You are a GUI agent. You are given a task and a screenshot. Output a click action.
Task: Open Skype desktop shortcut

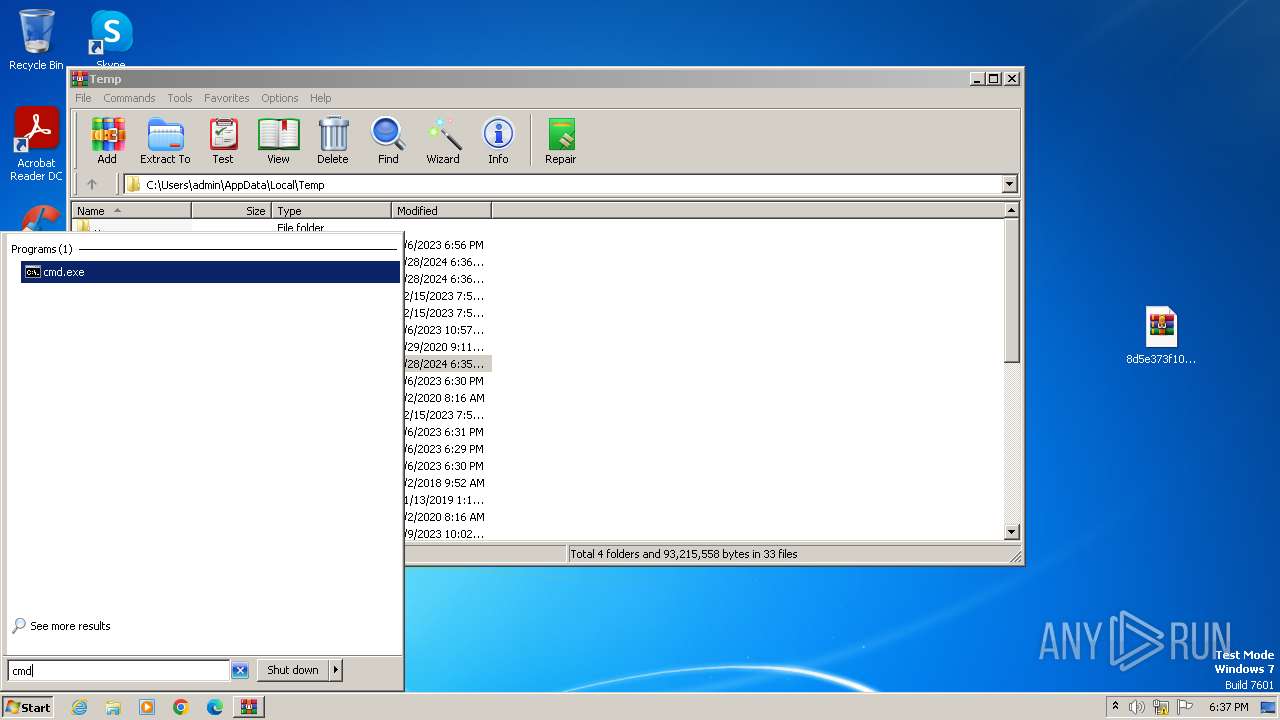tap(111, 40)
